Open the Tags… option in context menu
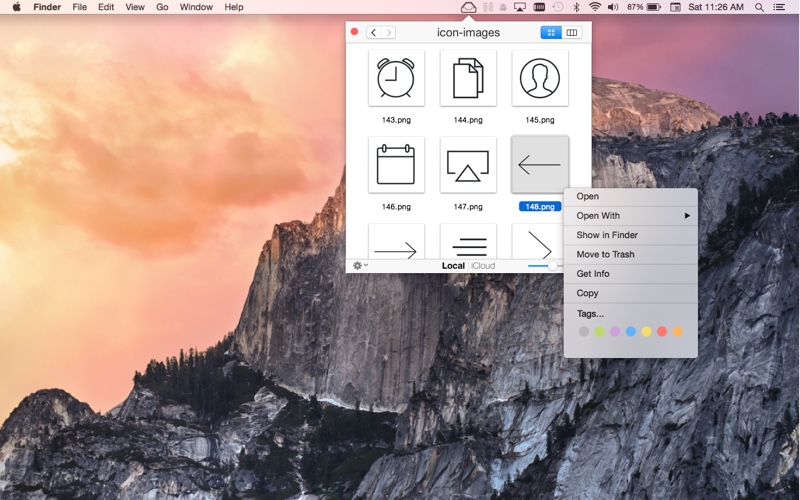 [x=590, y=314]
